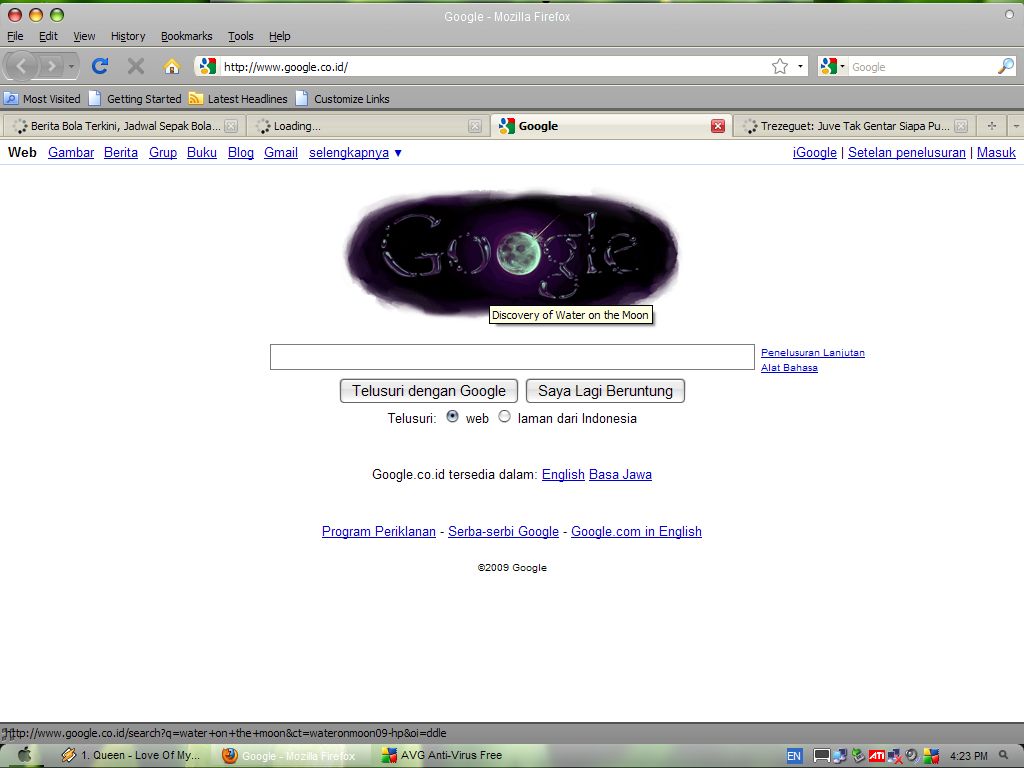Screen dimensions: 1024x768
Task: Open the AVG tray icon beside the clock
Action: tap(931, 756)
